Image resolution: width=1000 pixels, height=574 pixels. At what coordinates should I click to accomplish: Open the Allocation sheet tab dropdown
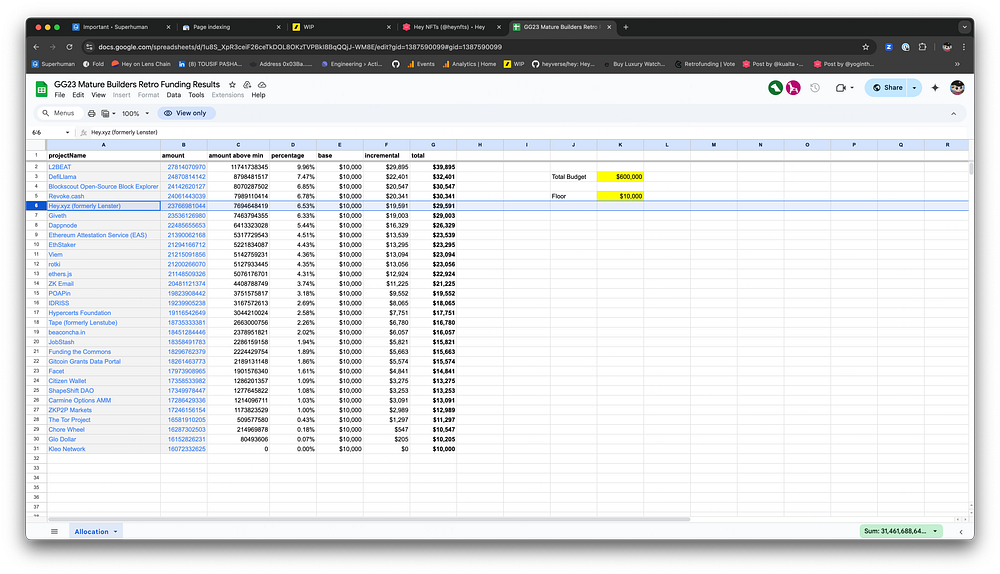tap(115, 531)
